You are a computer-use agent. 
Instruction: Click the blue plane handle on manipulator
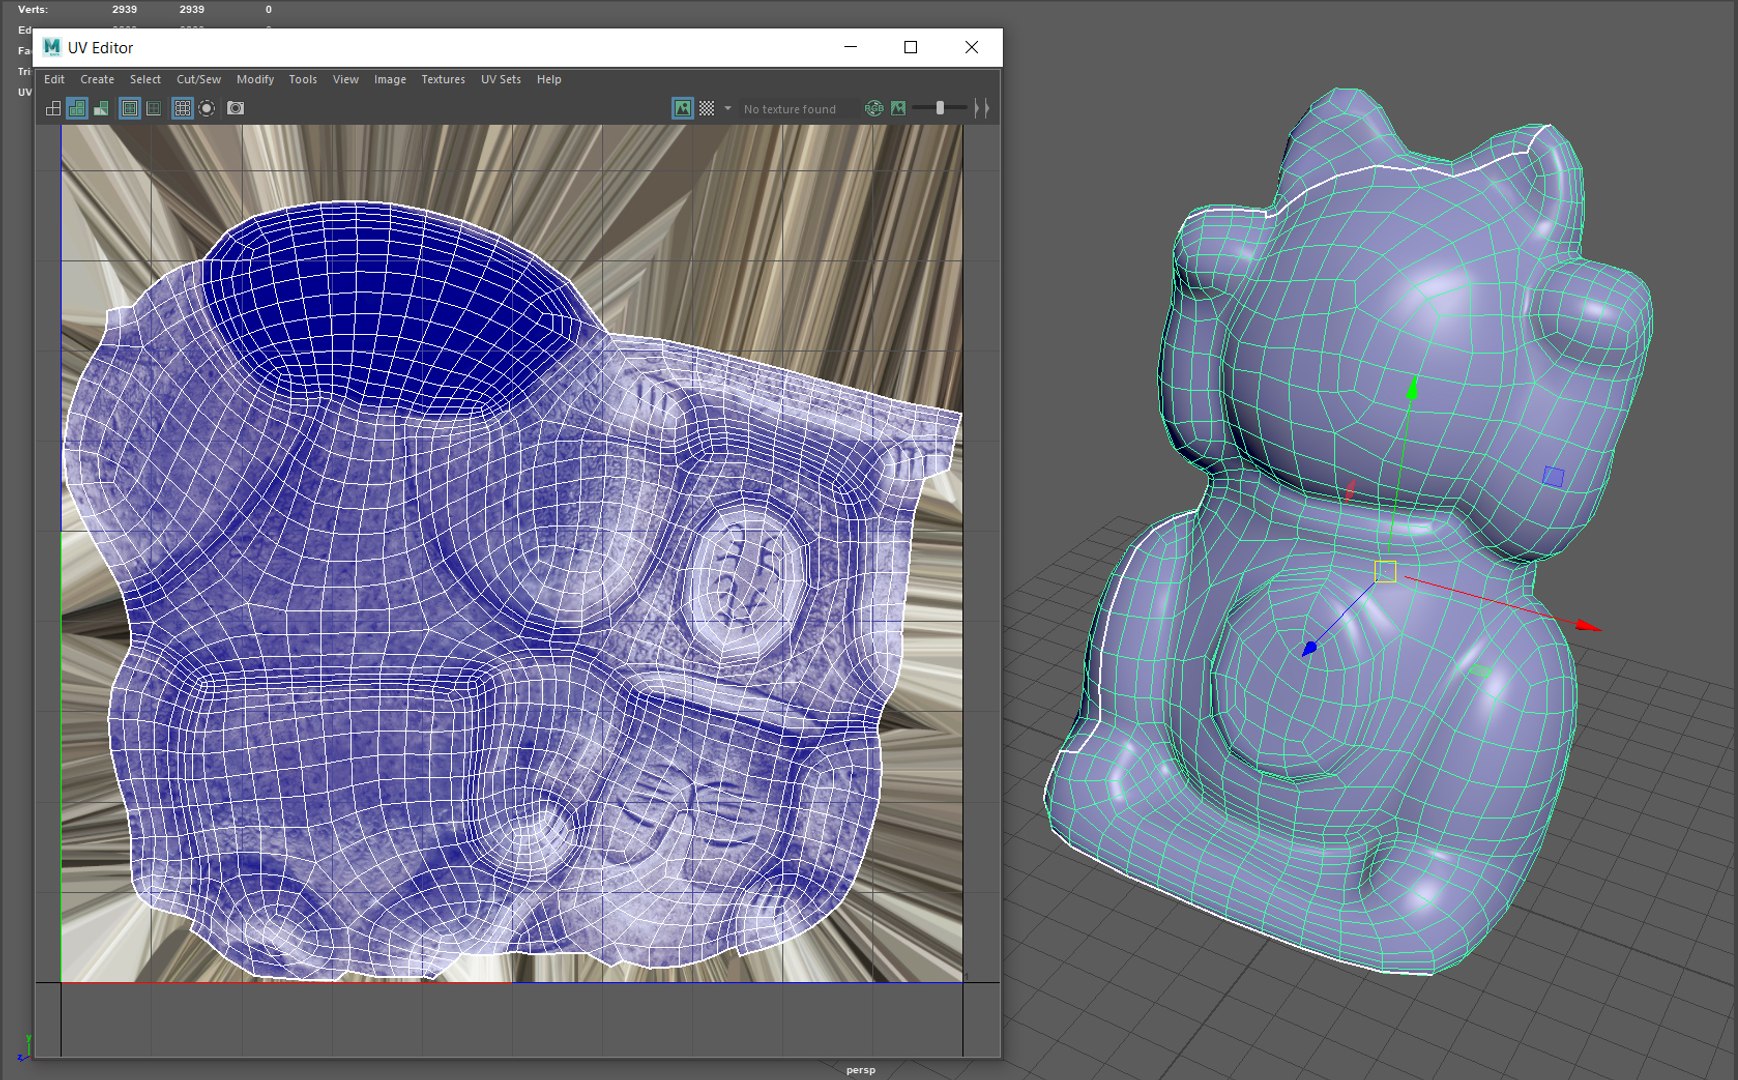[1553, 477]
